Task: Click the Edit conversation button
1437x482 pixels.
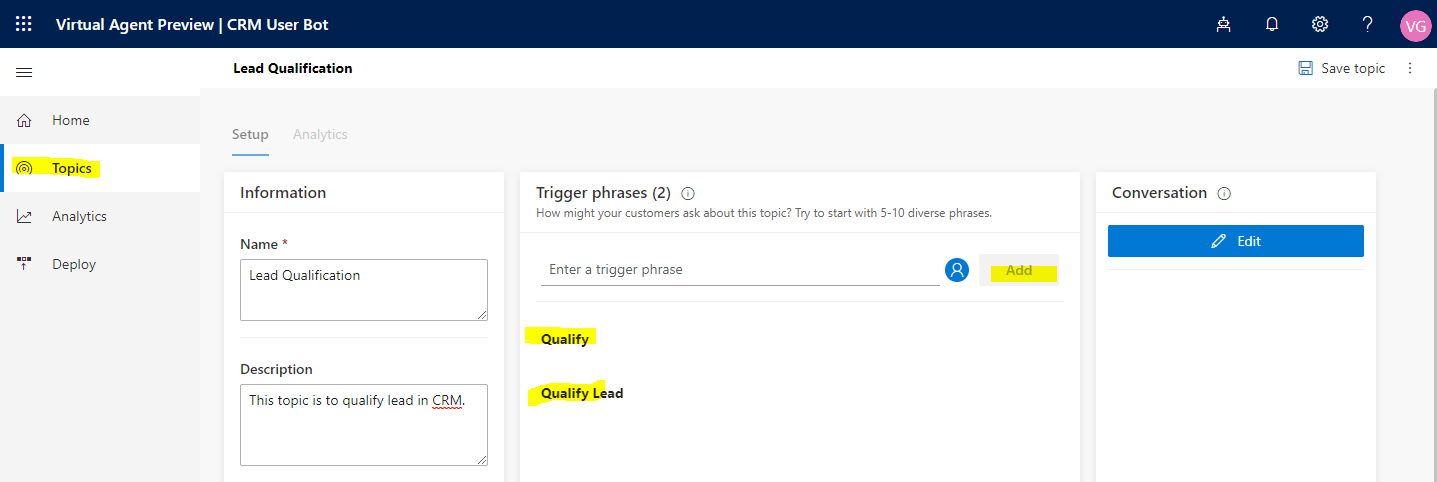Action: (x=1235, y=241)
